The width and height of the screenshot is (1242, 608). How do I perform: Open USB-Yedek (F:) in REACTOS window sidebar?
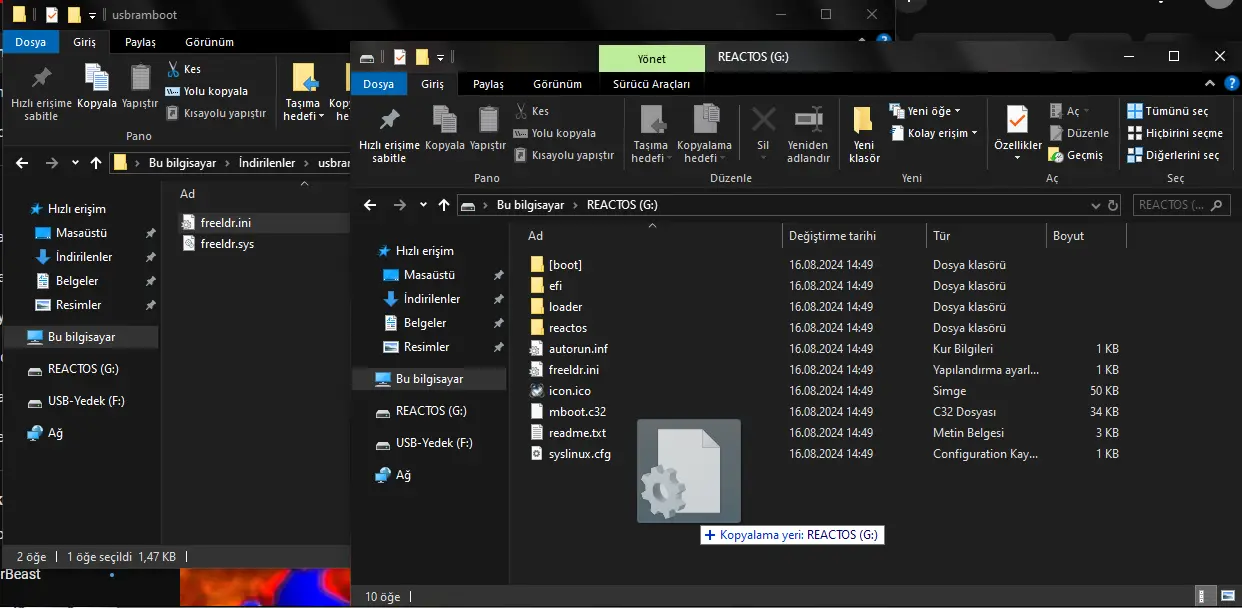pyautogui.click(x=434, y=443)
